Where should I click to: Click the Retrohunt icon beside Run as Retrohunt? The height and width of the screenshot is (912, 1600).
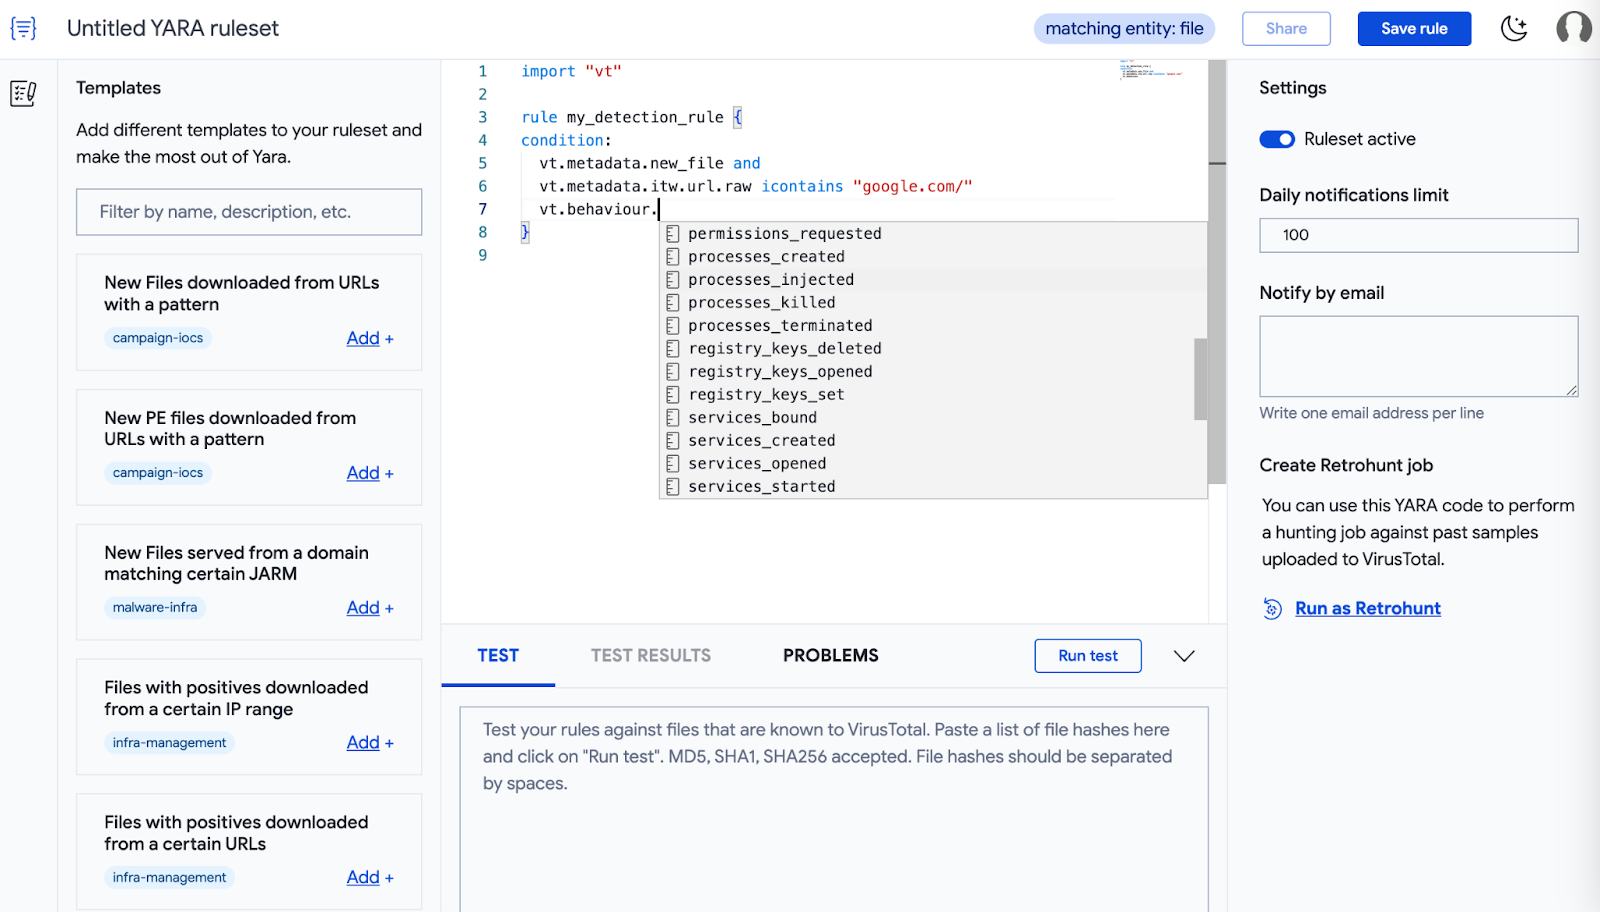1272,608
